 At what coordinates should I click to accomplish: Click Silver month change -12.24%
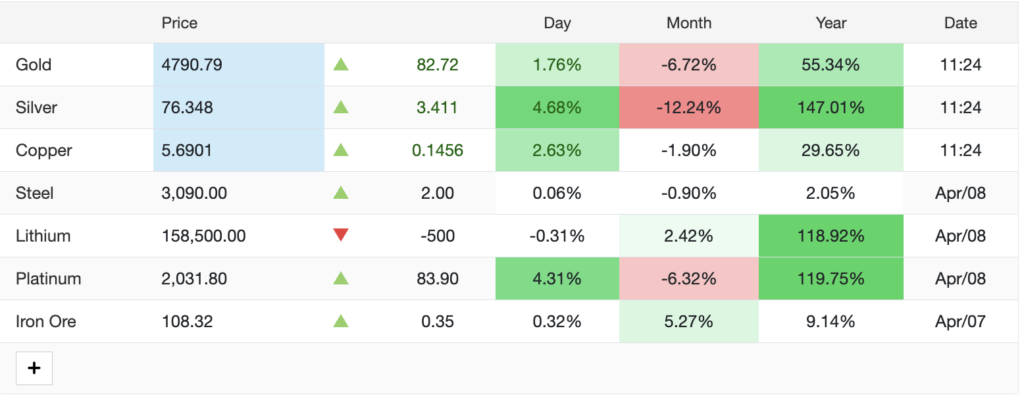tap(689, 108)
